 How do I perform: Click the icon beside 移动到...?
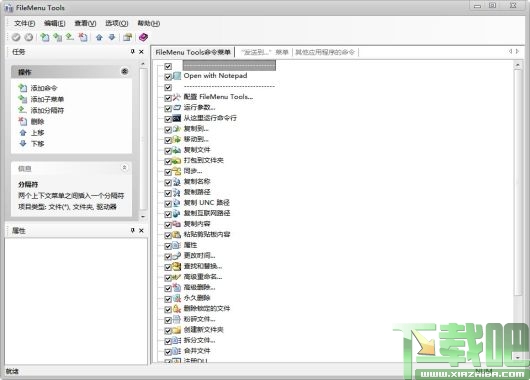point(177,139)
